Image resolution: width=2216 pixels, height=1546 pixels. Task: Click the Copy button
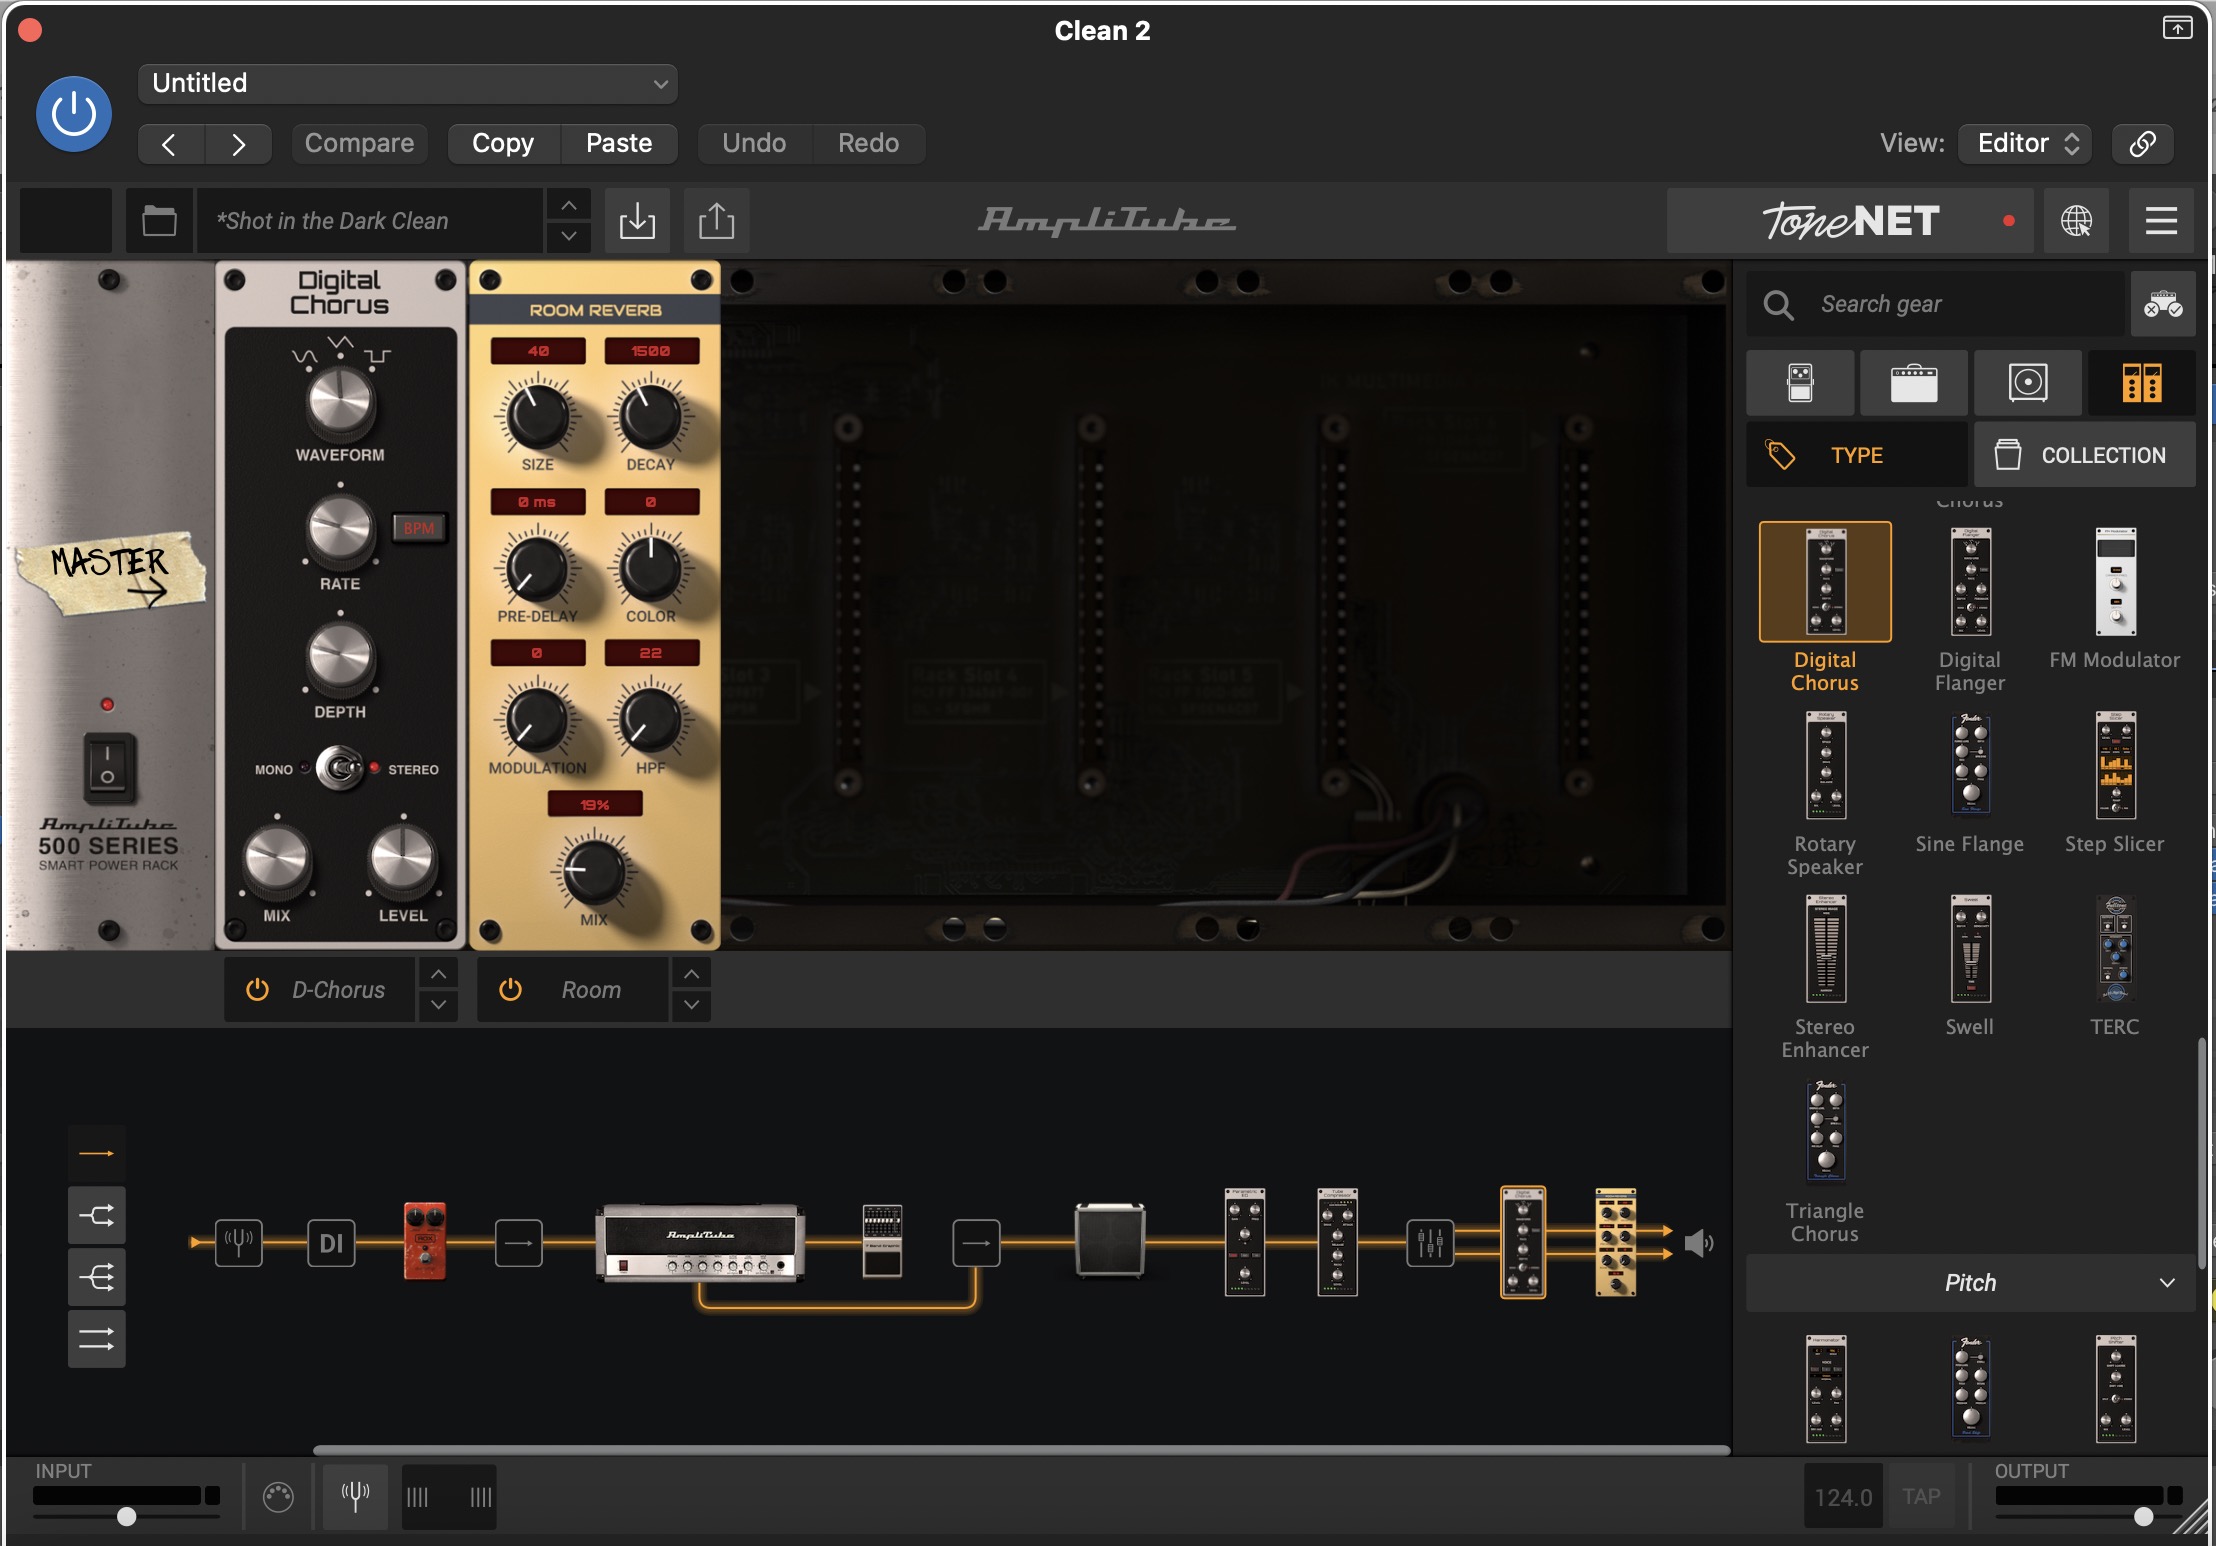pyautogui.click(x=503, y=144)
